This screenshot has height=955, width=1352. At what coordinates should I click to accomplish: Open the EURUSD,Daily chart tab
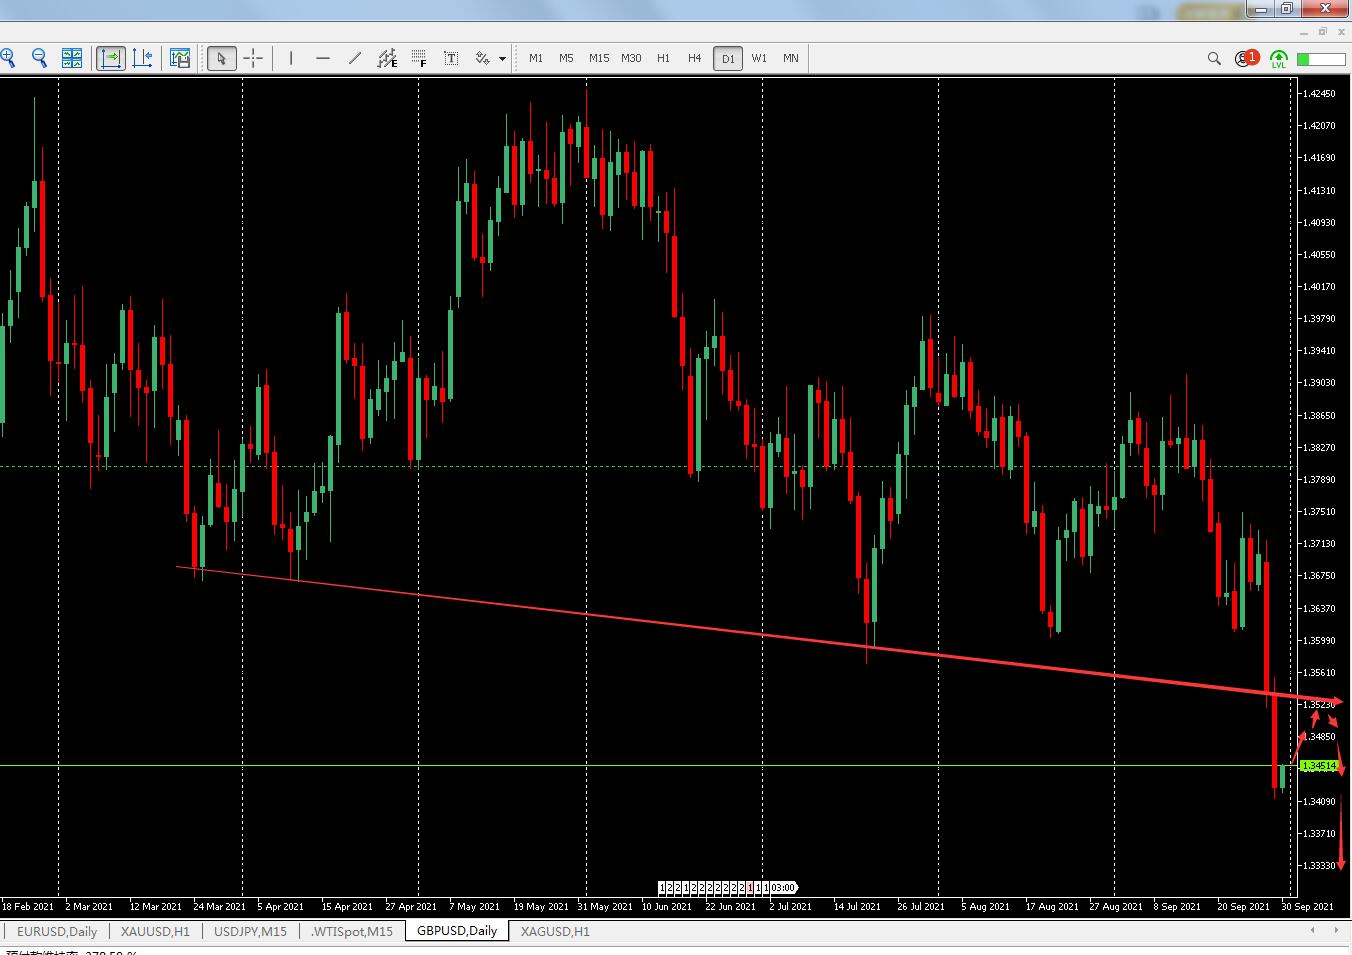tap(57, 931)
